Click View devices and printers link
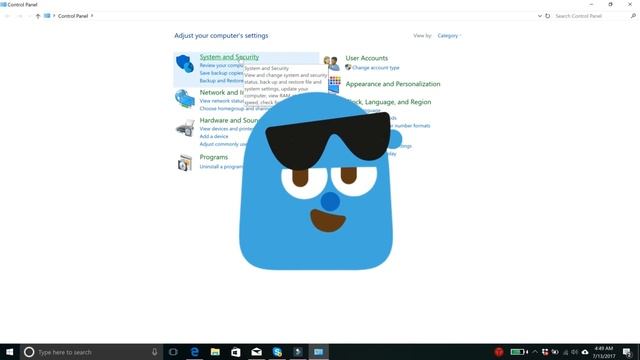The height and width of the screenshot is (360, 640). [x=226, y=129]
